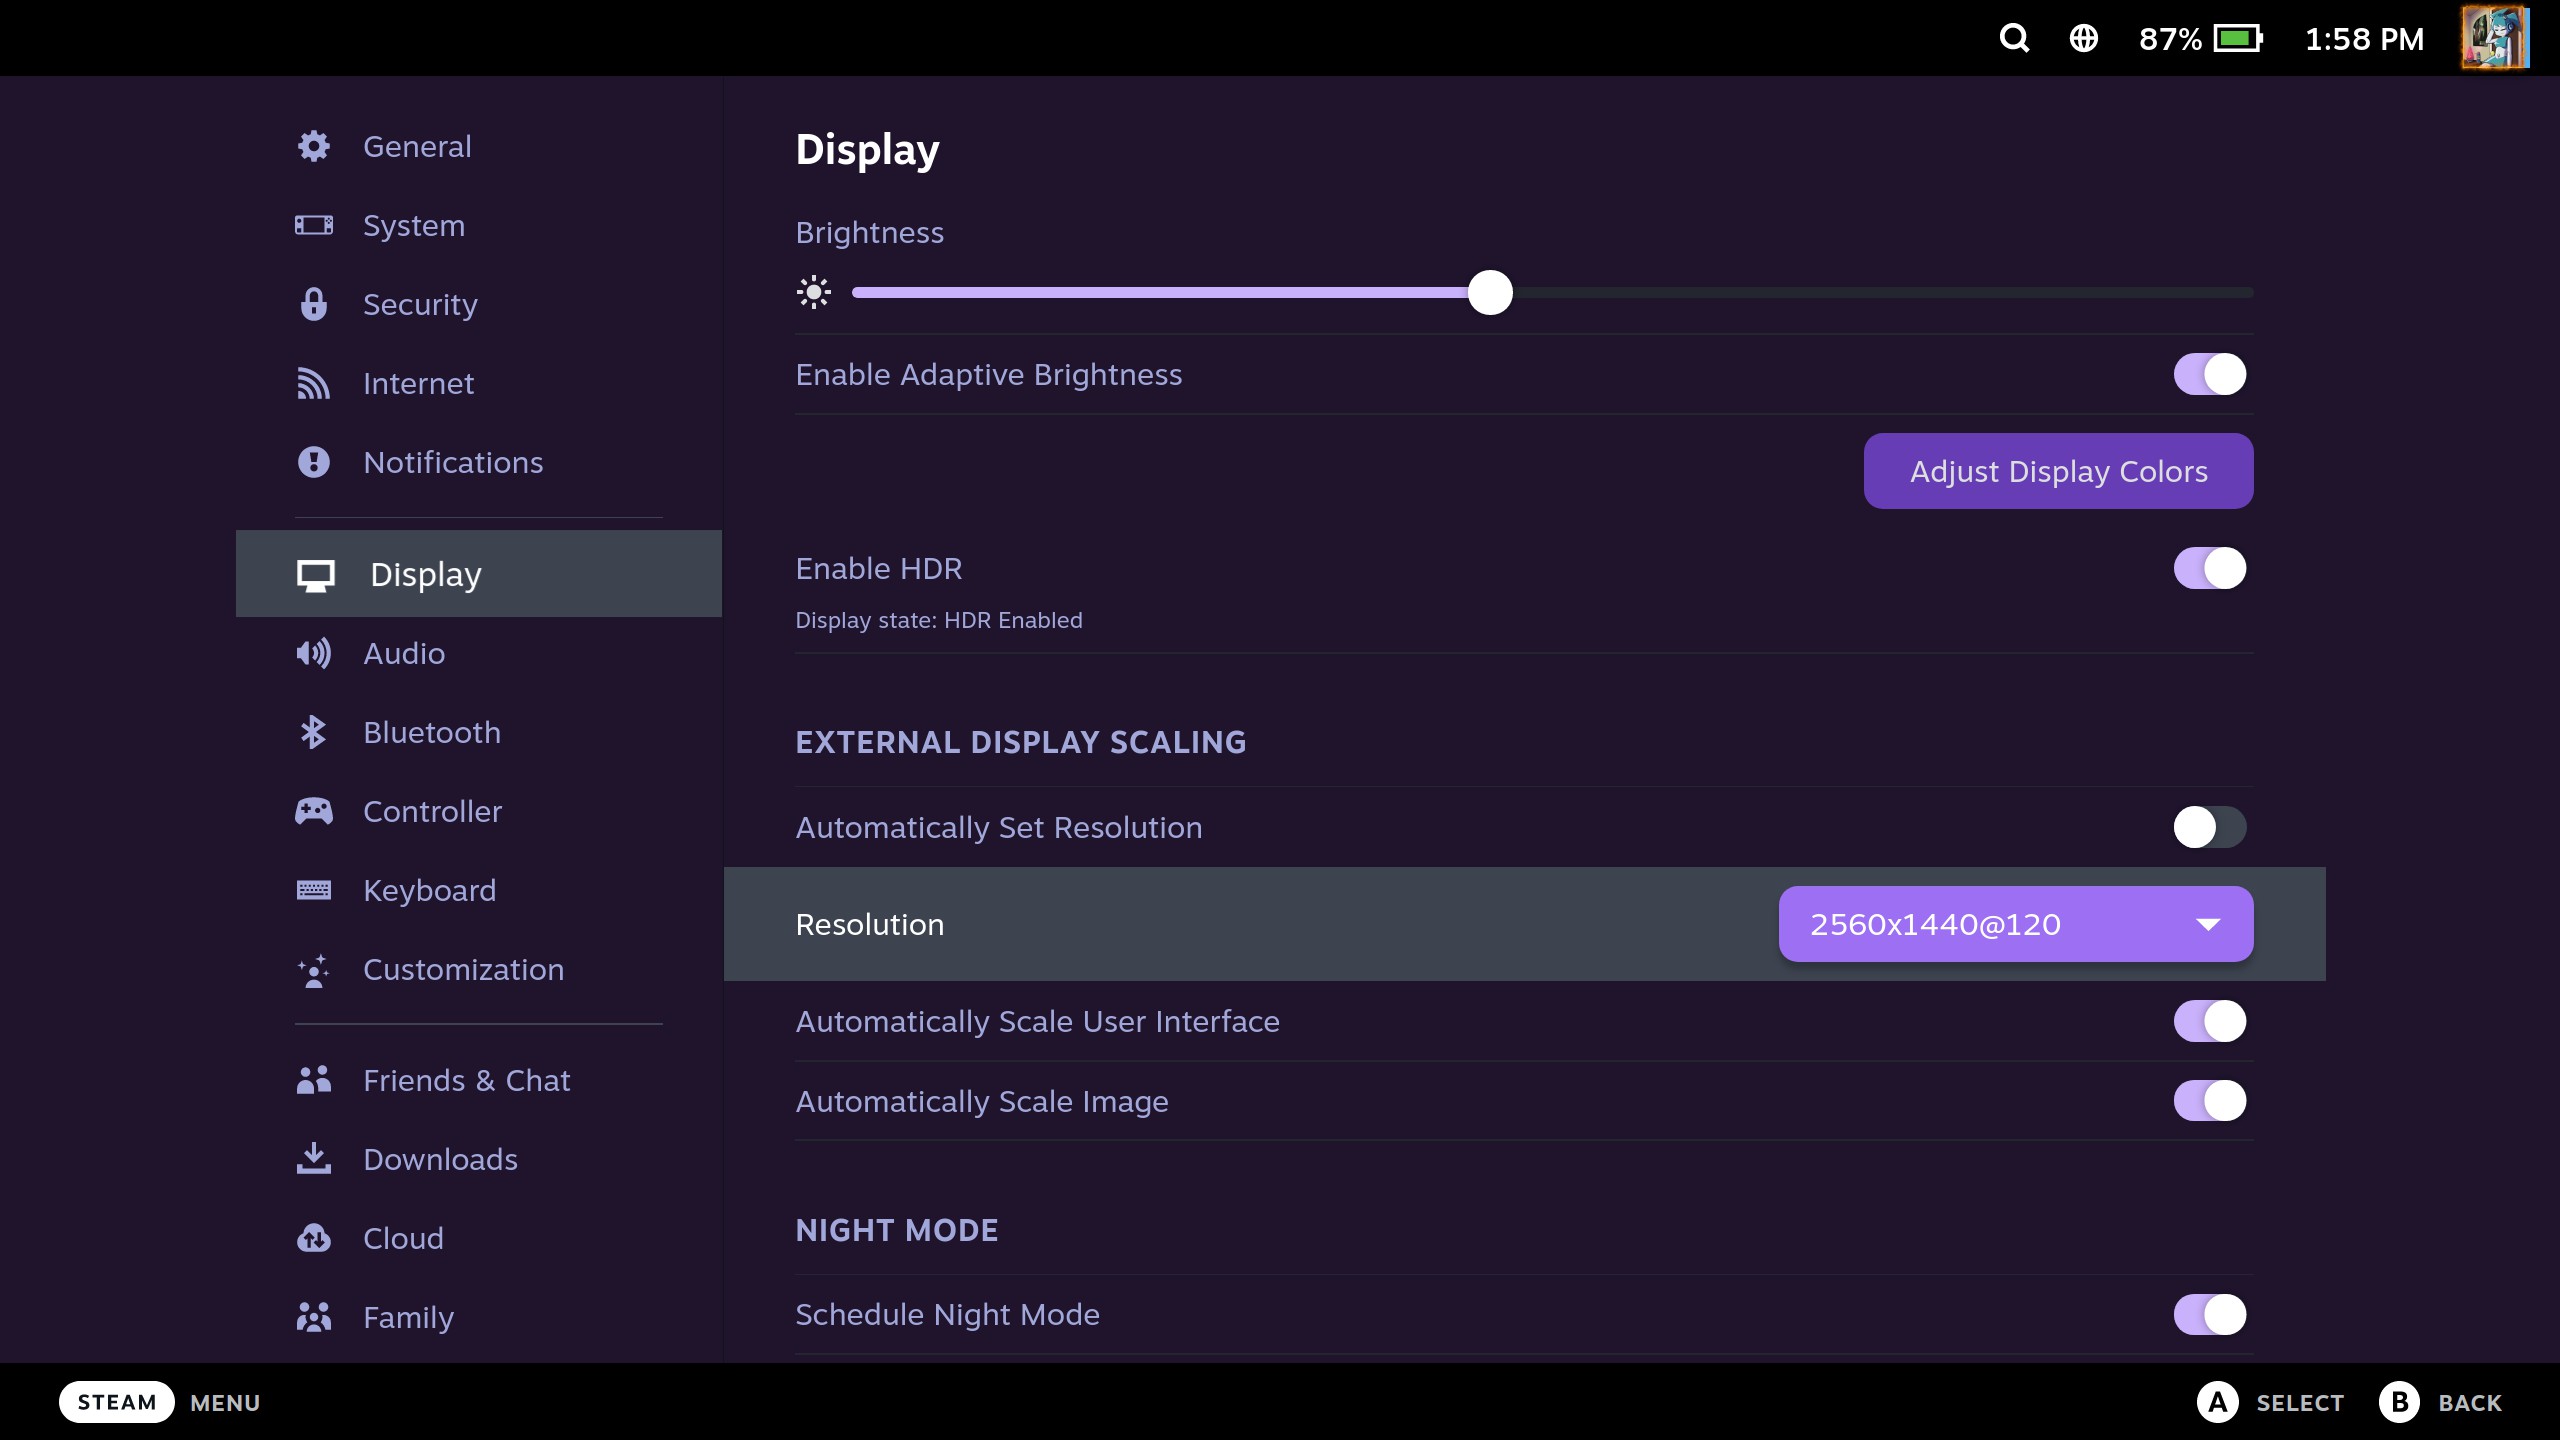Click the Resolution dropdown arrow

coord(2208,925)
